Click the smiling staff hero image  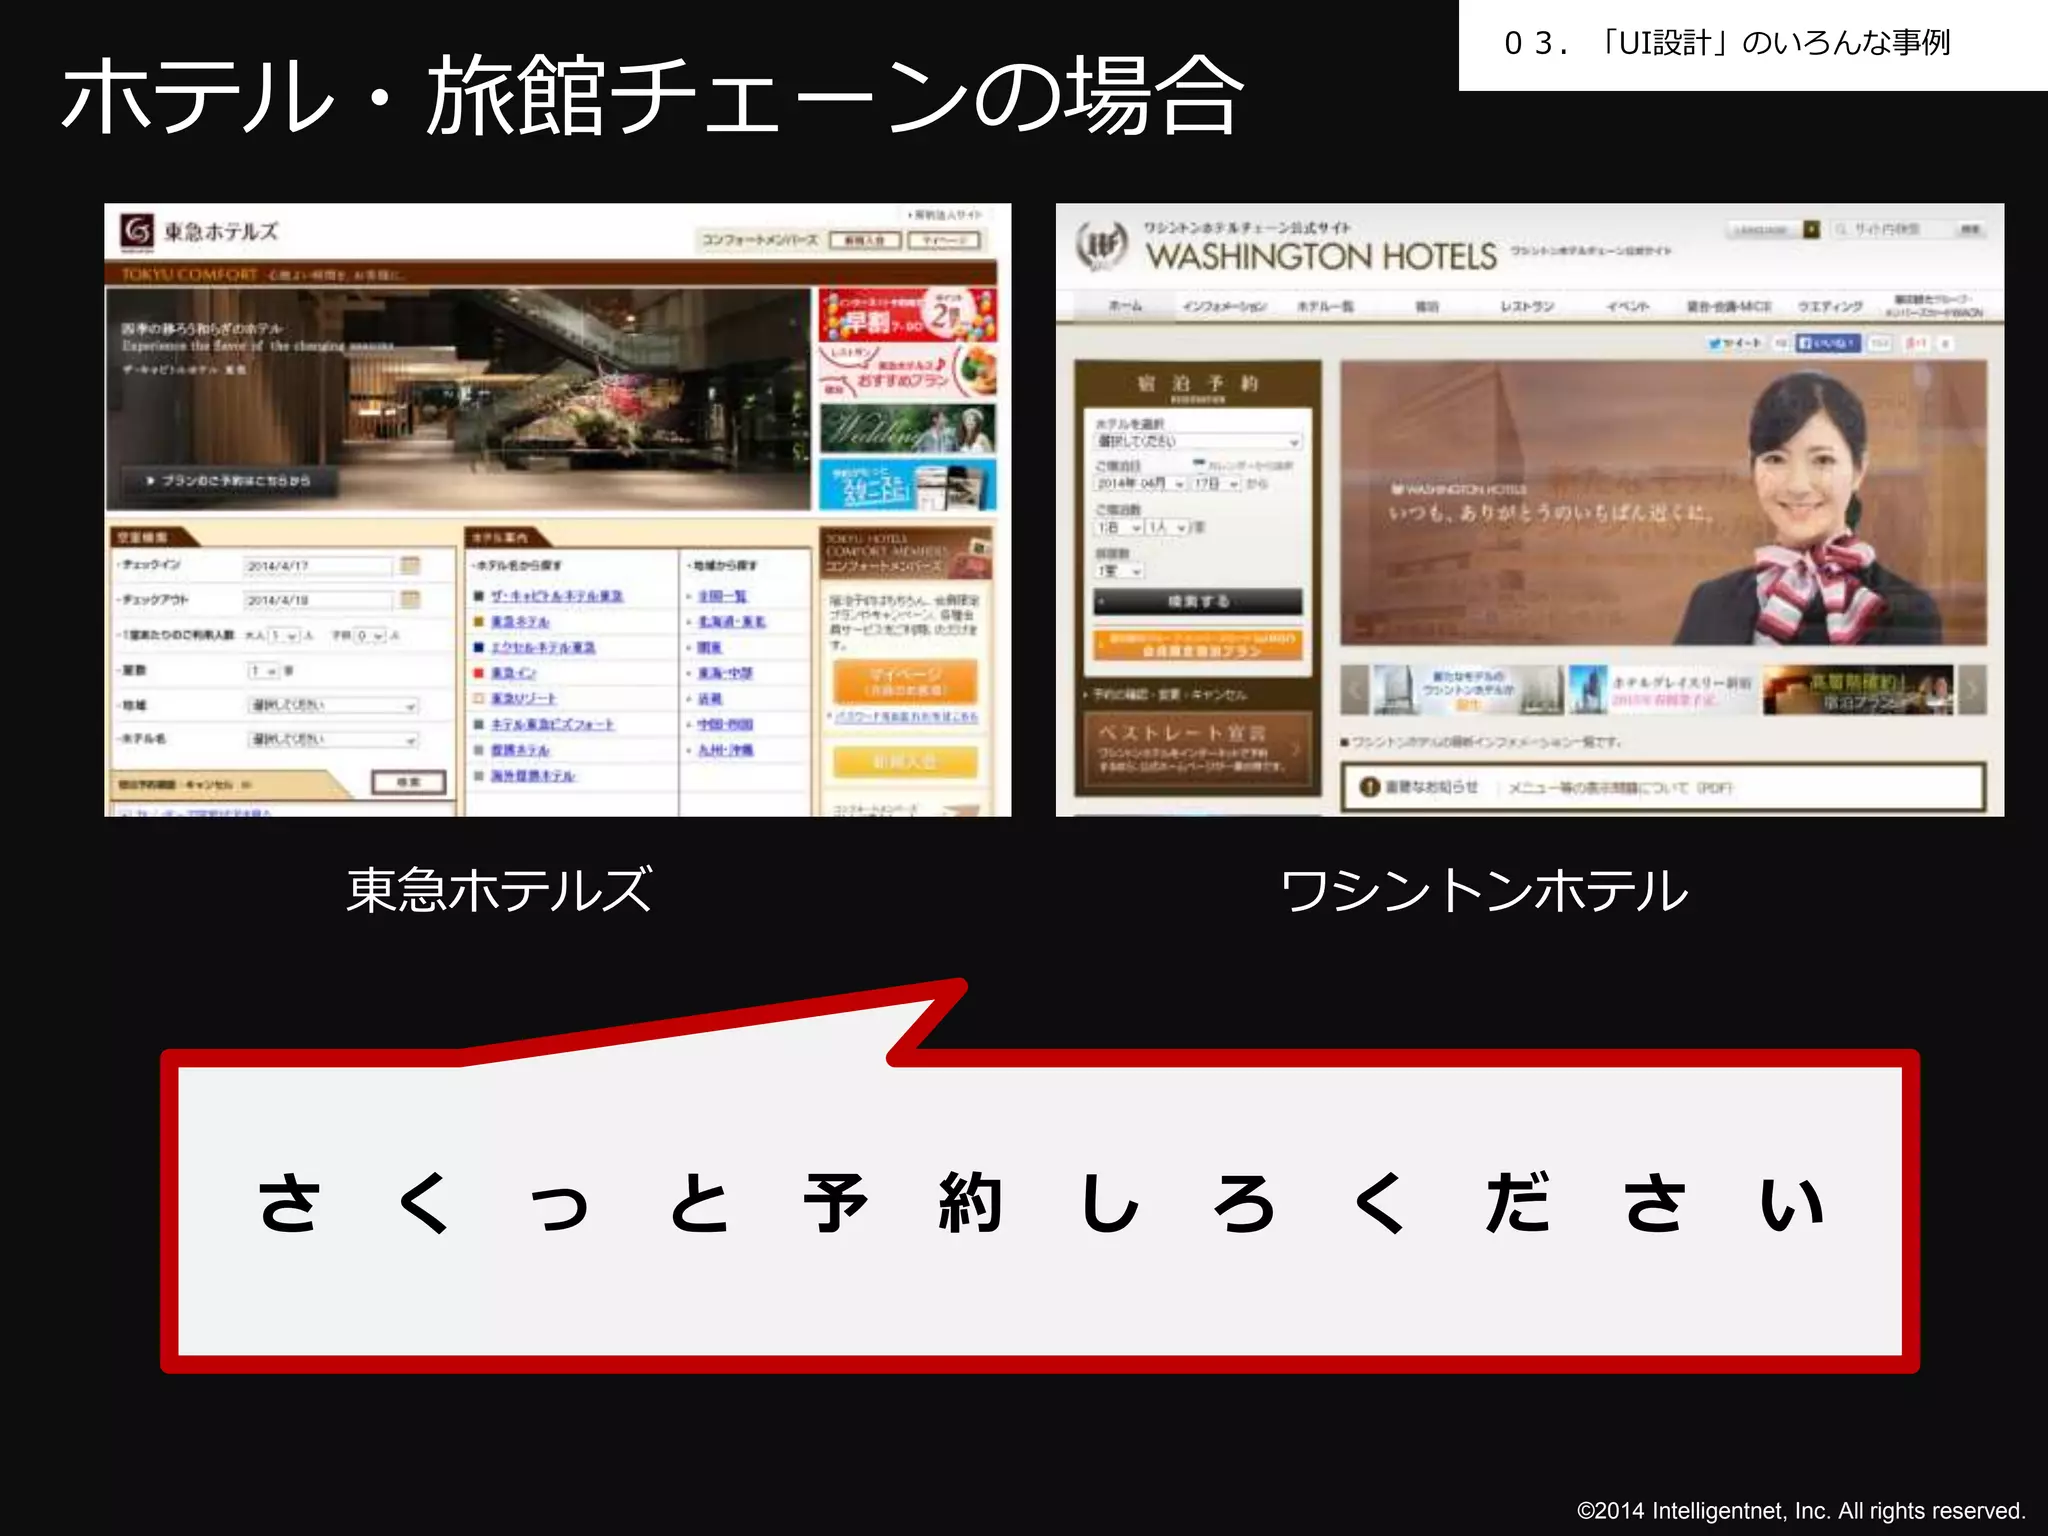(x=1664, y=503)
